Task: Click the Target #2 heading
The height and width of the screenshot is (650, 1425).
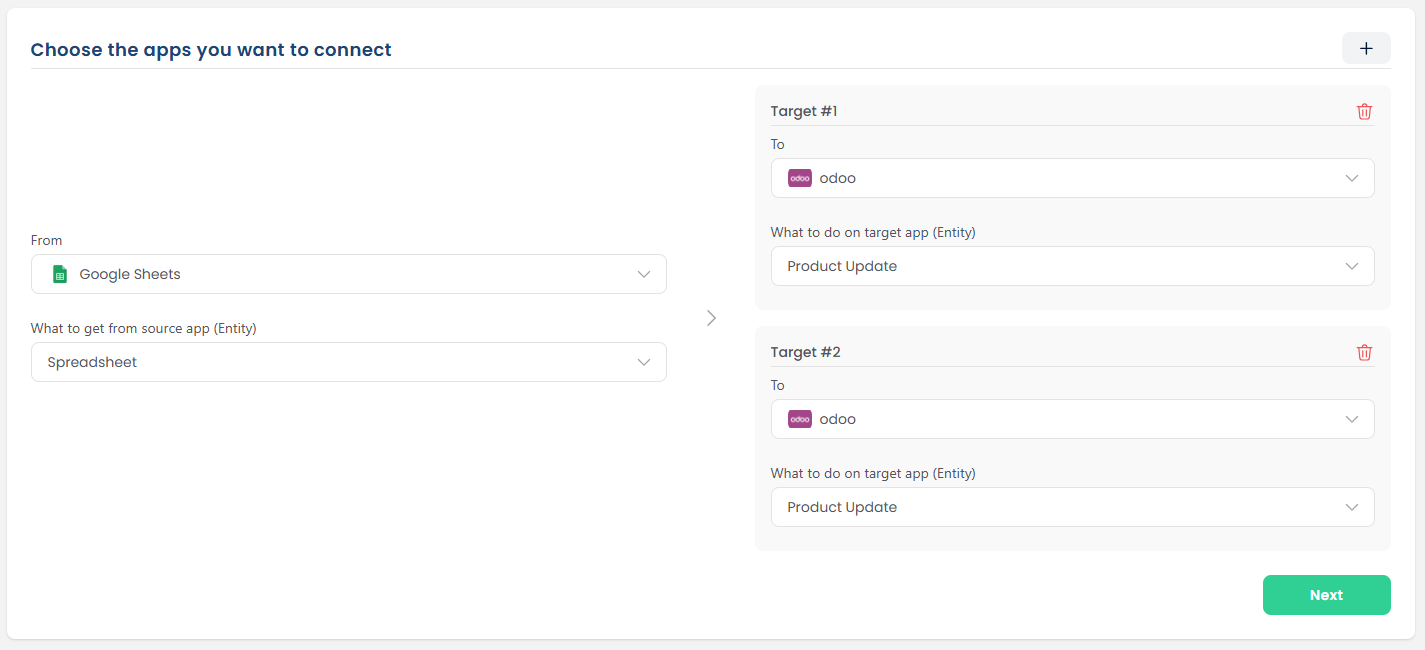Action: [x=805, y=352]
